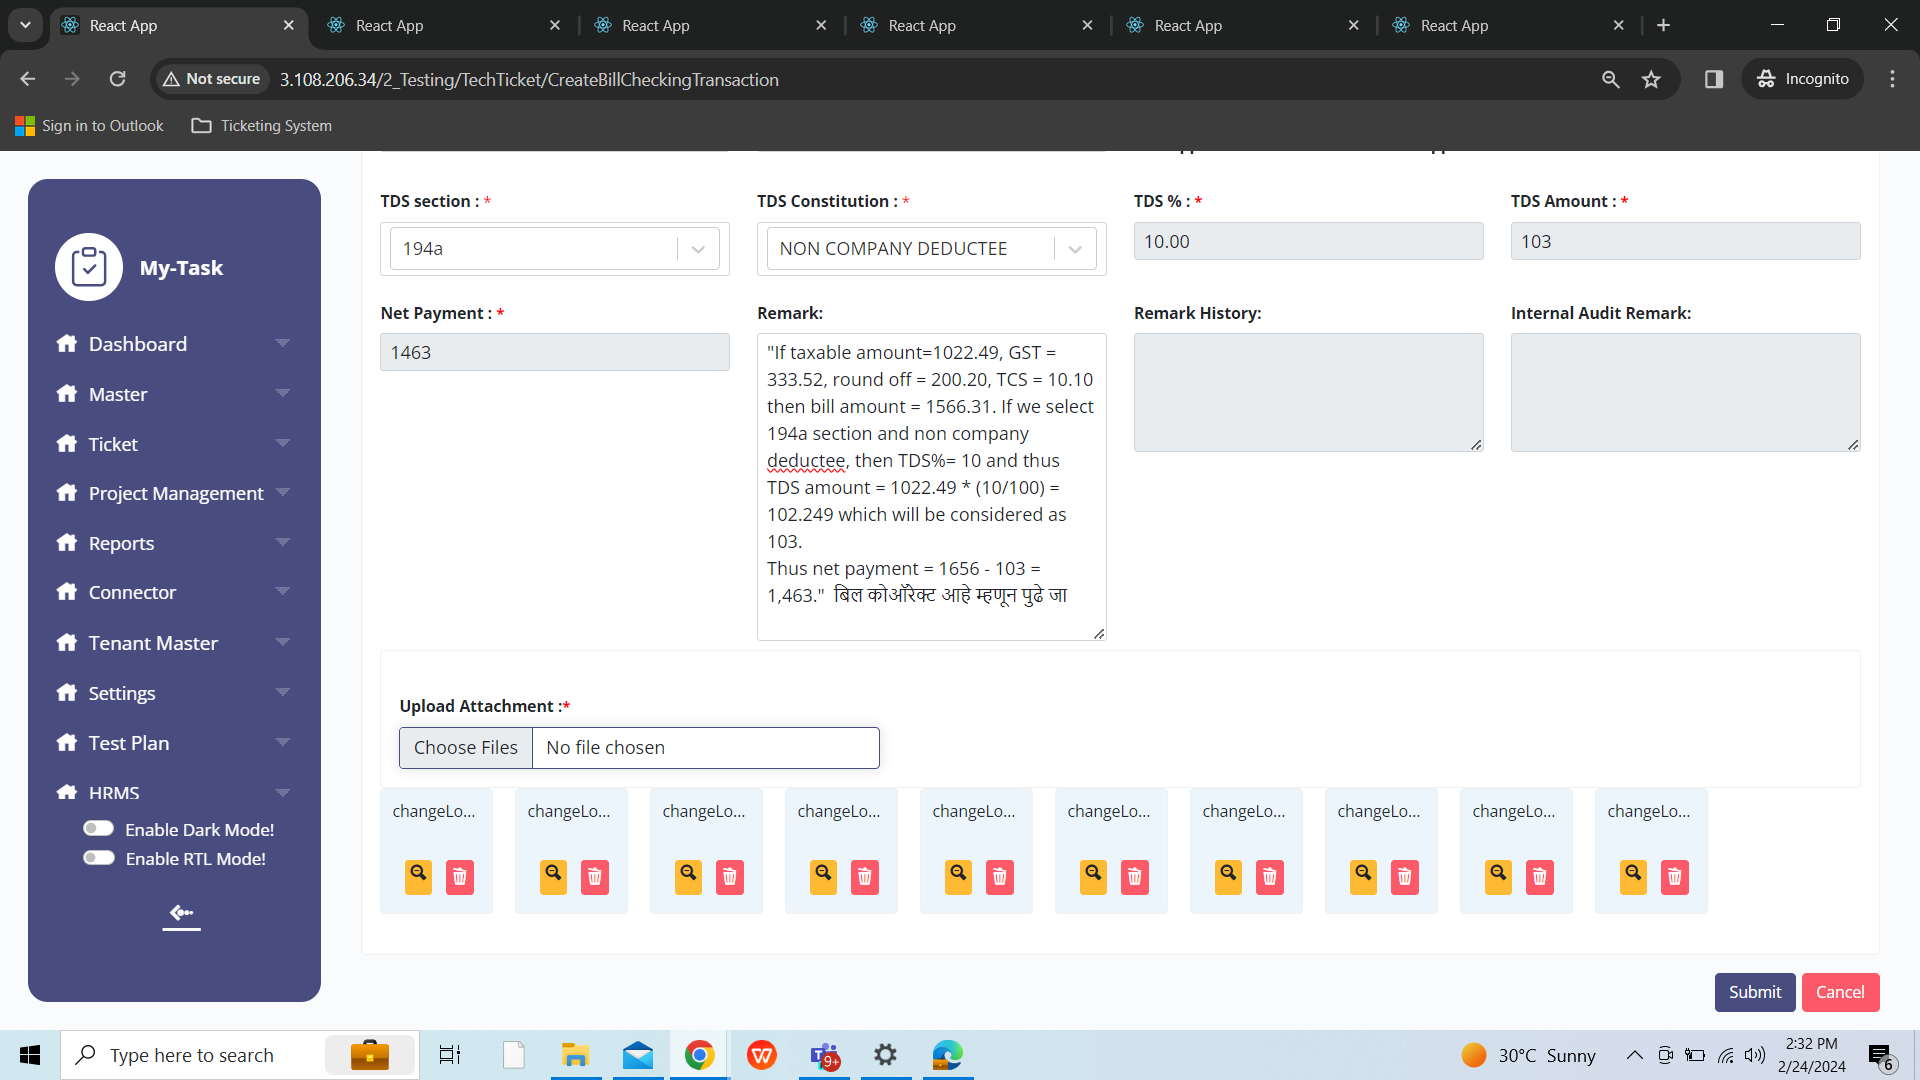The height and width of the screenshot is (1080, 1920).
Task: Open the Mail app from the taskbar
Action: [x=638, y=1055]
